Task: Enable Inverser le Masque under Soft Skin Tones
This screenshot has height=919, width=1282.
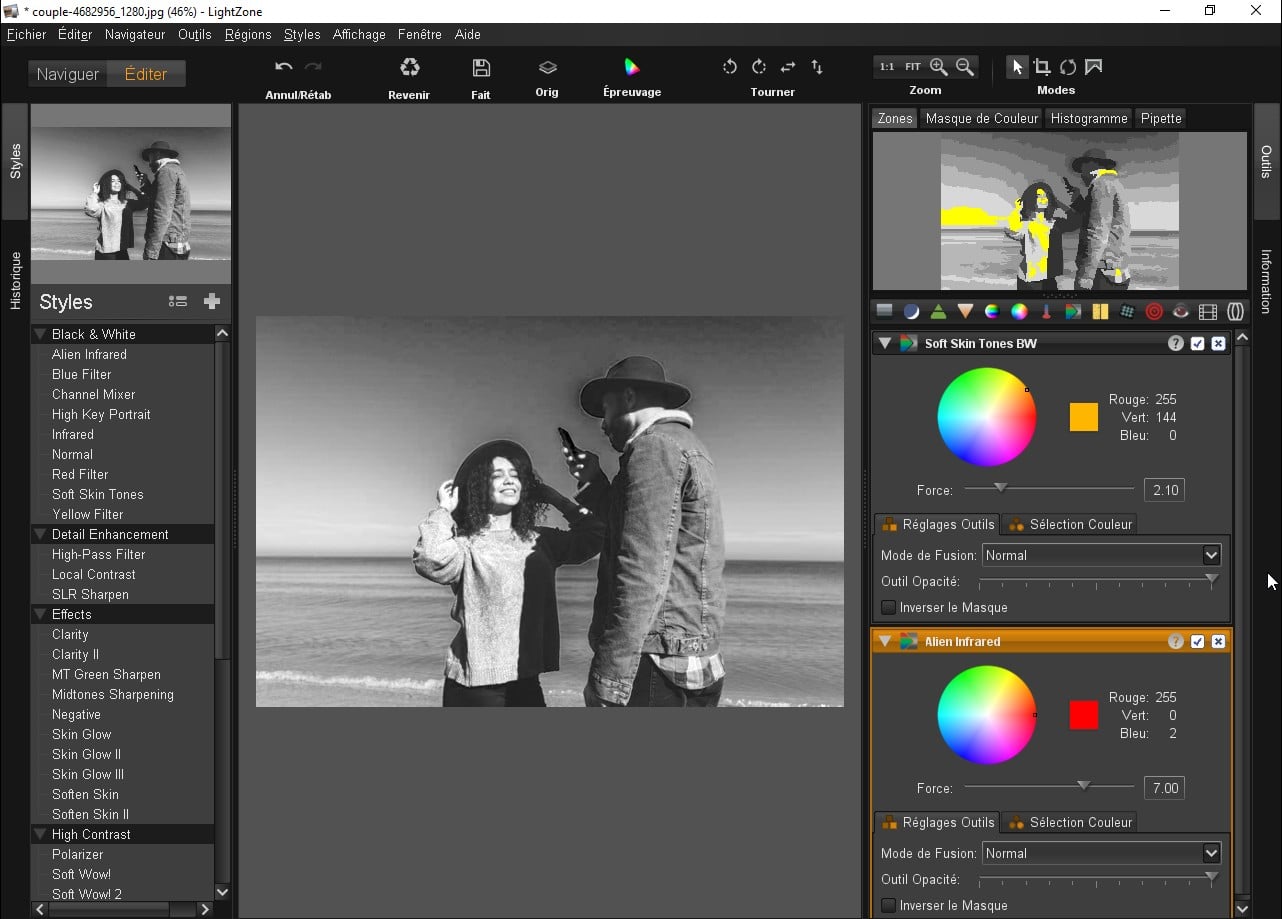Action: tap(888, 607)
